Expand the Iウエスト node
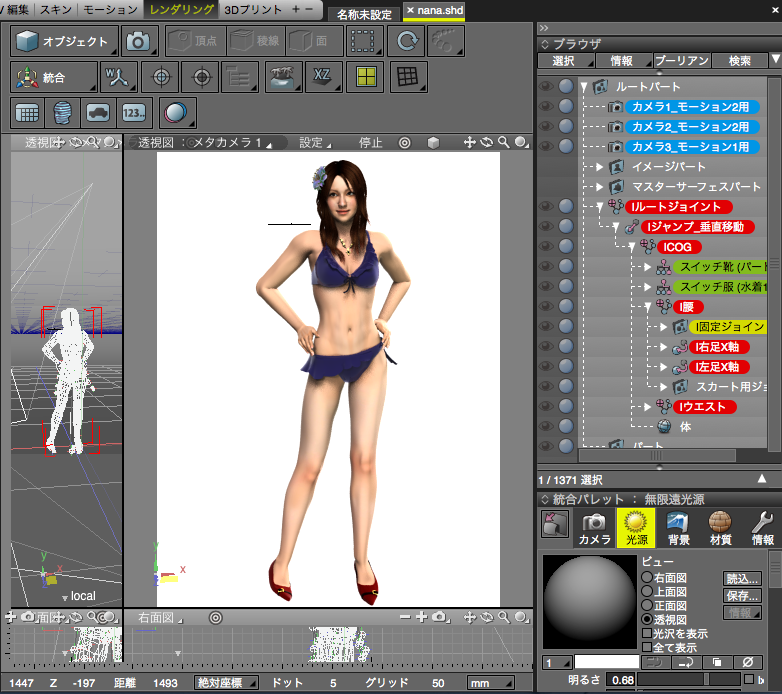Image resolution: width=782 pixels, height=694 pixels. (647, 407)
